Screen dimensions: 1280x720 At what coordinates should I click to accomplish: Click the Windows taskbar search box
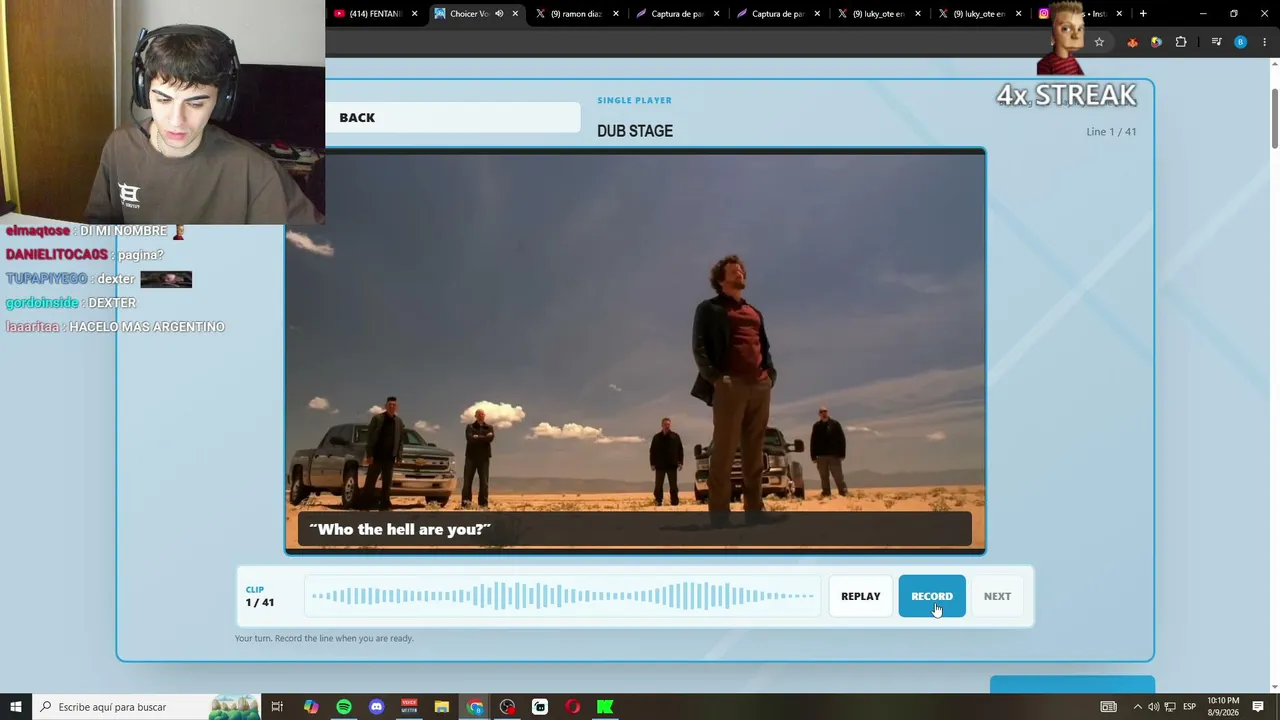[x=145, y=707]
